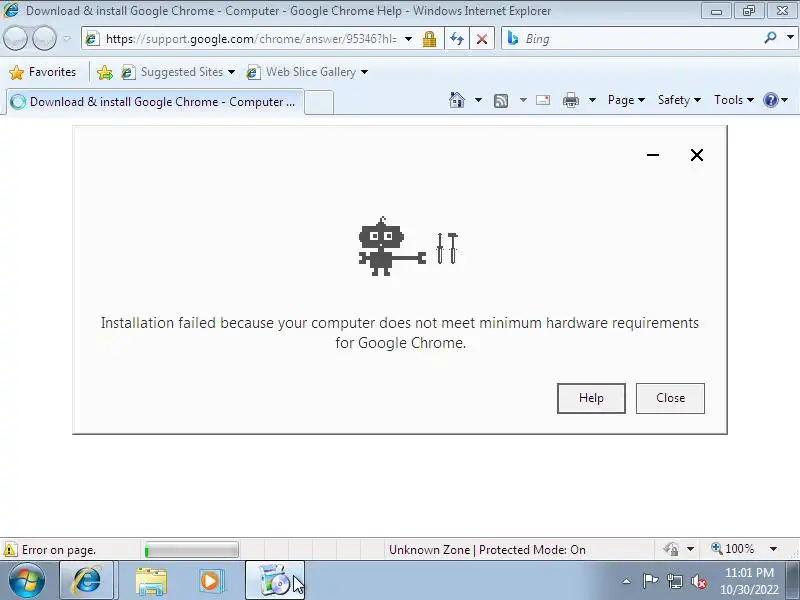Click the Close button in installer dialog
The height and width of the screenshot is (600, 800).
[670, 398]
